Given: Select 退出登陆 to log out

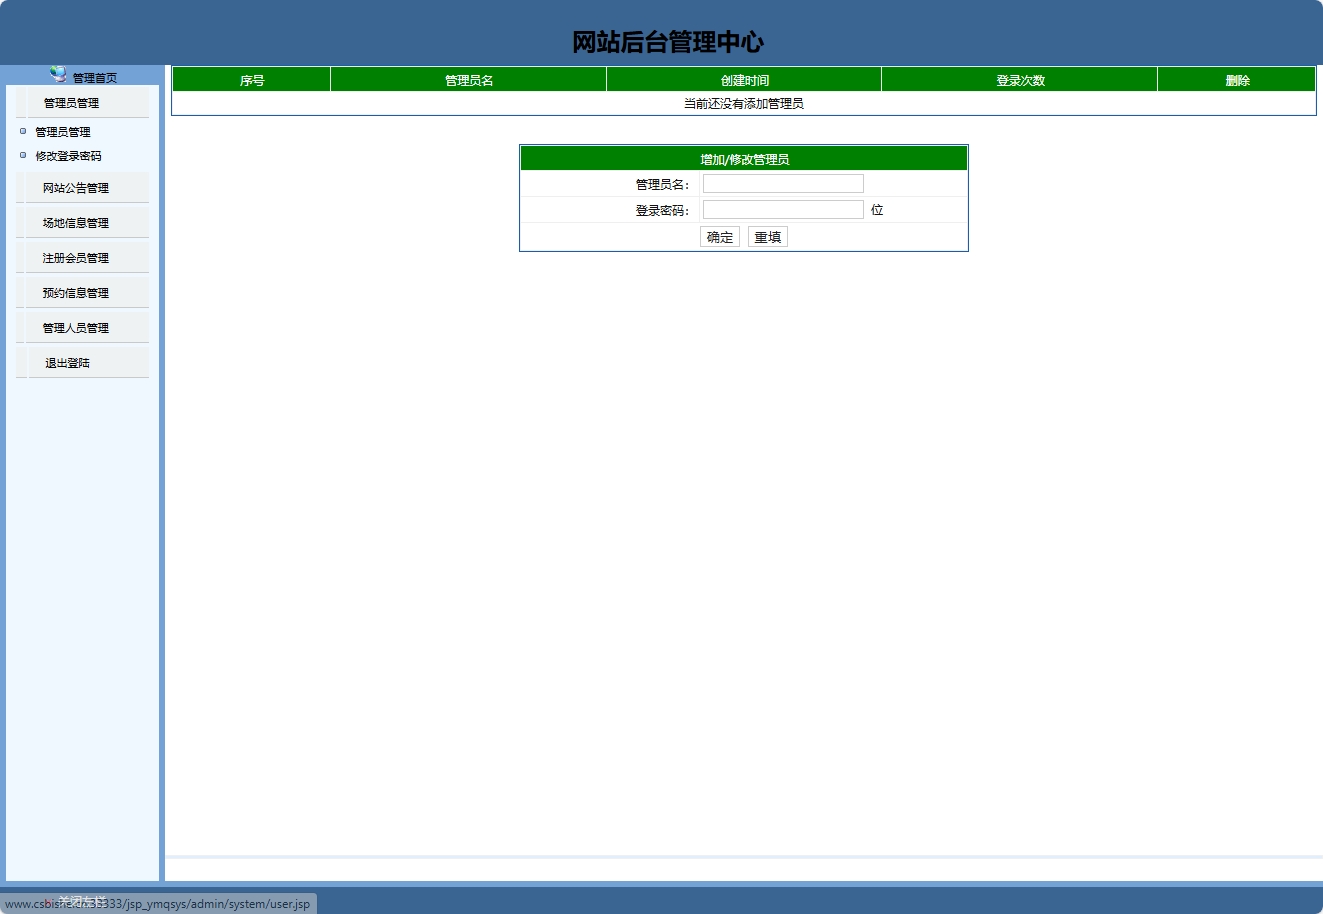Looking at the screenshot, I should point(66,362).
